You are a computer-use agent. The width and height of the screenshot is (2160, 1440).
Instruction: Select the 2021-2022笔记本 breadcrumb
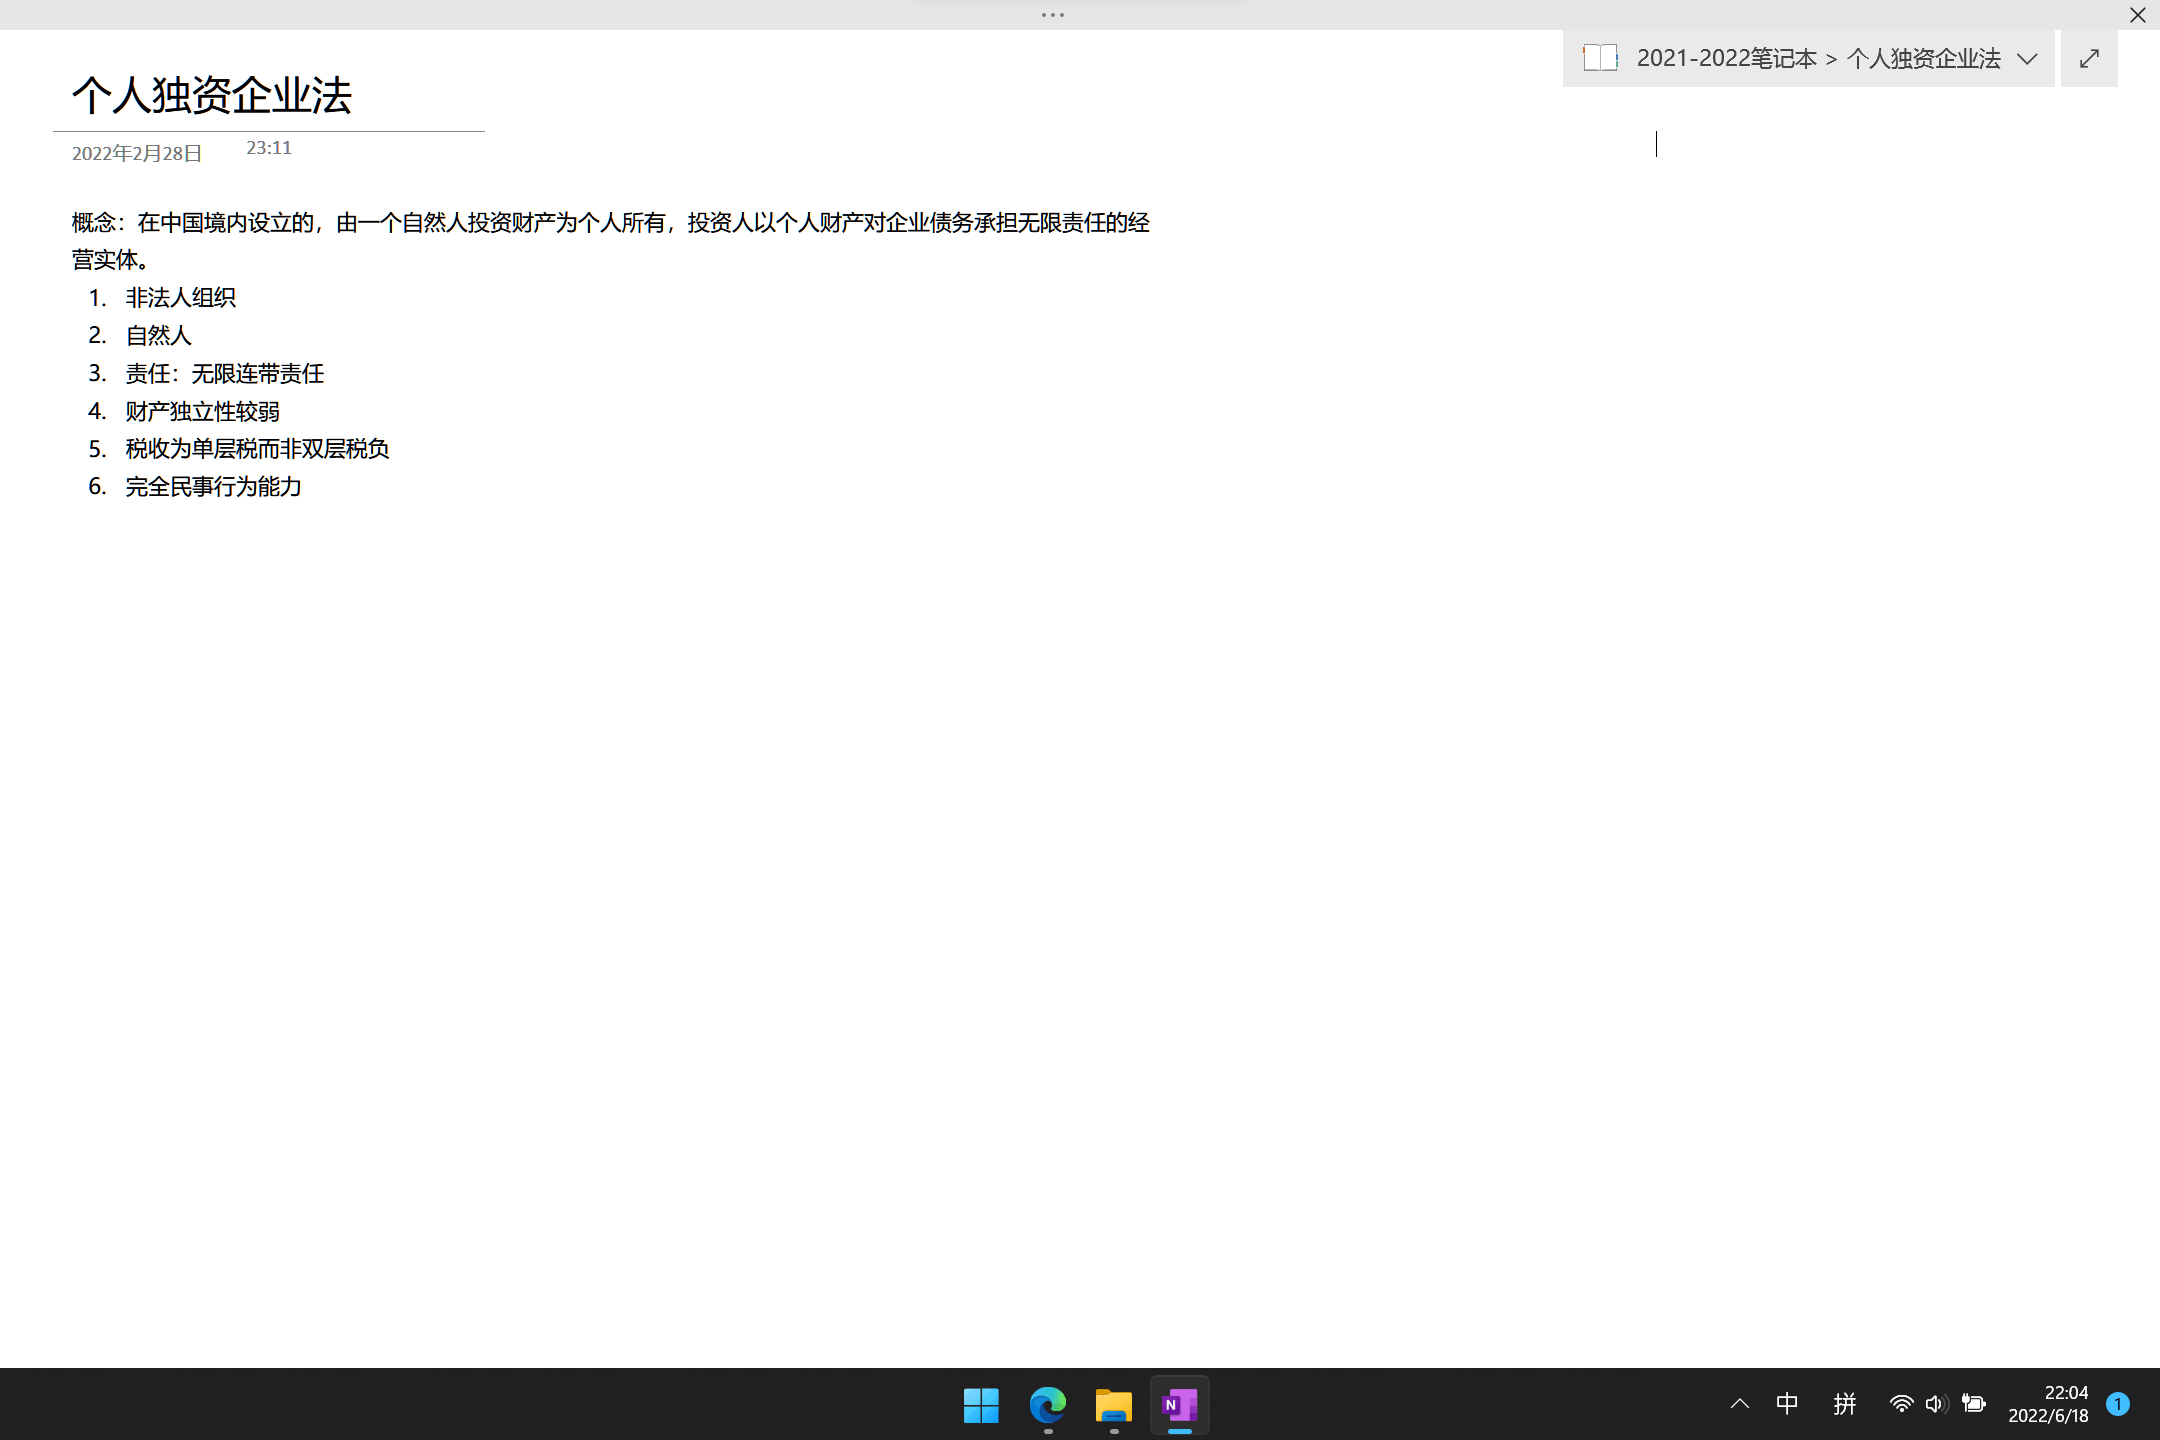[1726, 58]
